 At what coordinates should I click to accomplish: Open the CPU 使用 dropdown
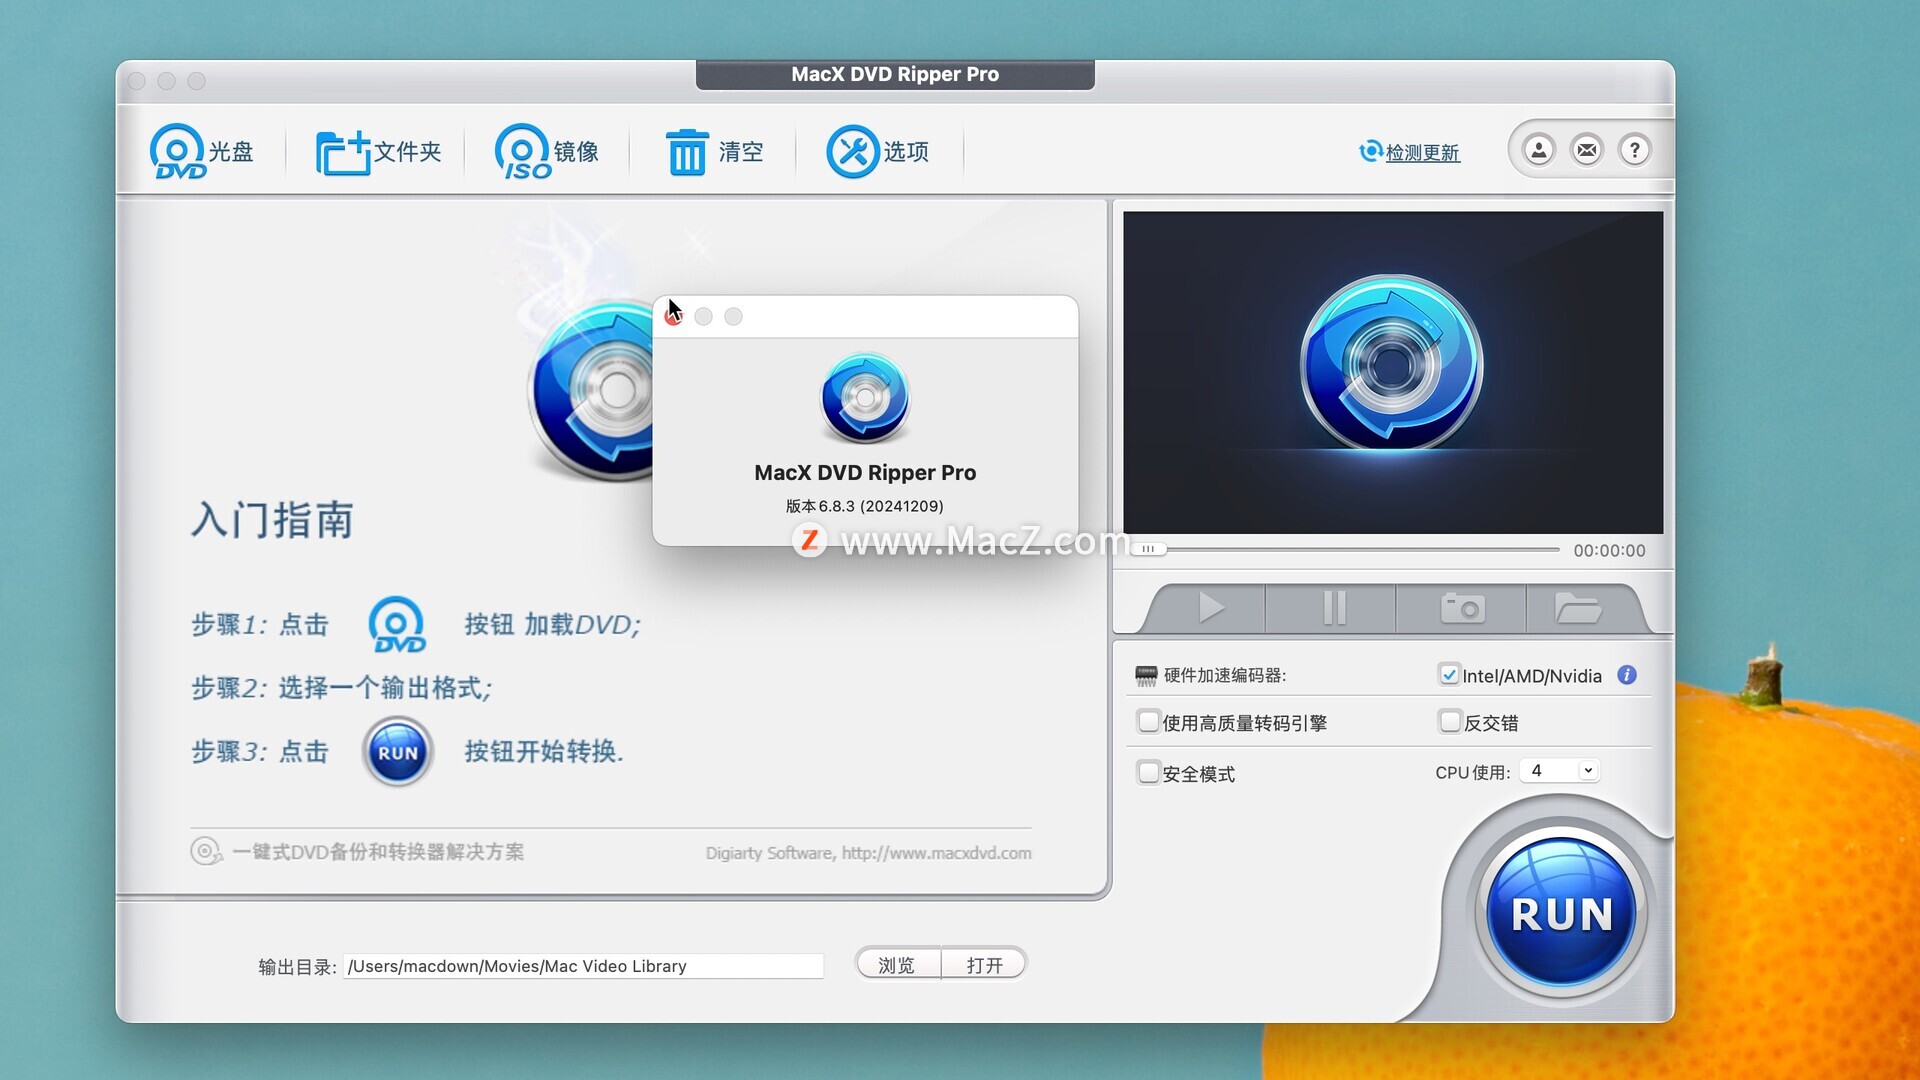click(x=1559, y=771)
